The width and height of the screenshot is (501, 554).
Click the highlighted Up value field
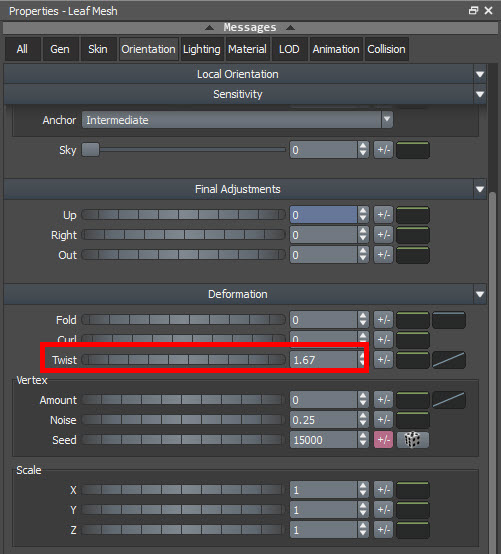[324, 215]
